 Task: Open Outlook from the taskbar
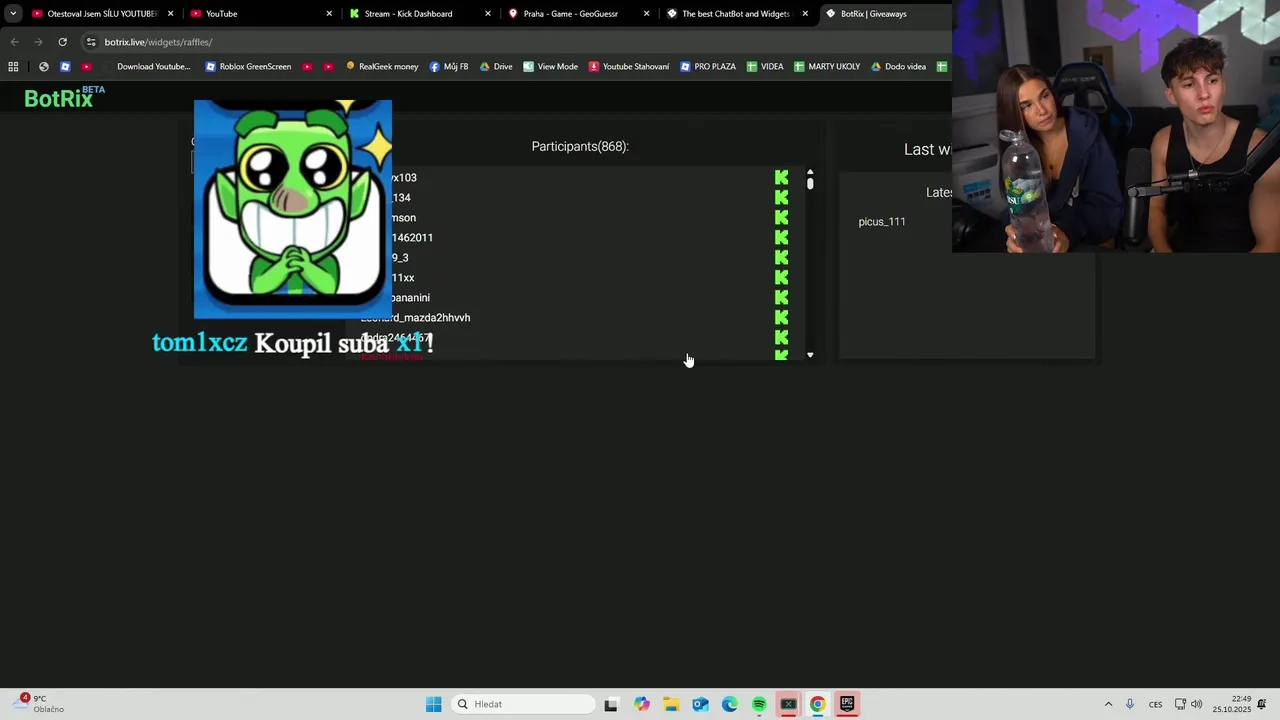point(700,704)
